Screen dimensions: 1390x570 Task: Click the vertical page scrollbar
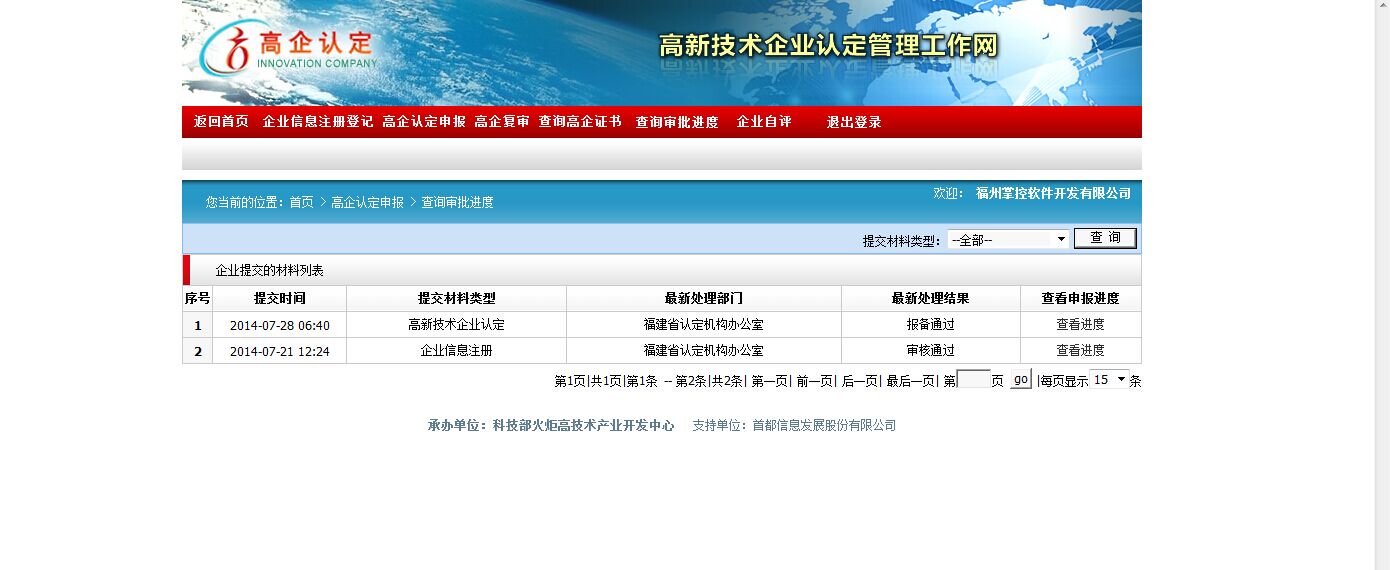click(x=1382, y=285)
